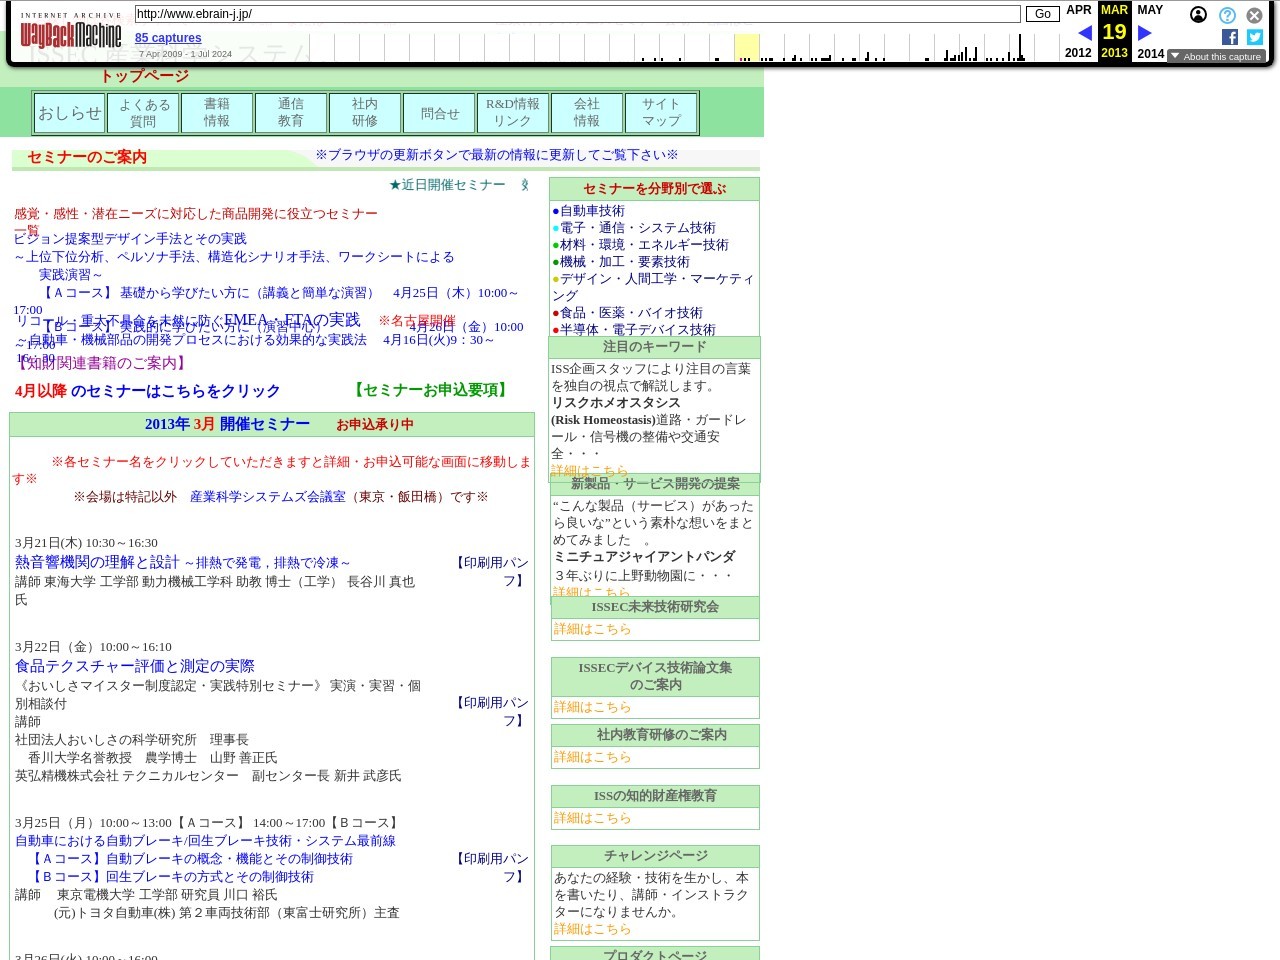This screenshot has width=1280, height=960.
Task: Open the 85 captures link
Action: click(168, 38)
